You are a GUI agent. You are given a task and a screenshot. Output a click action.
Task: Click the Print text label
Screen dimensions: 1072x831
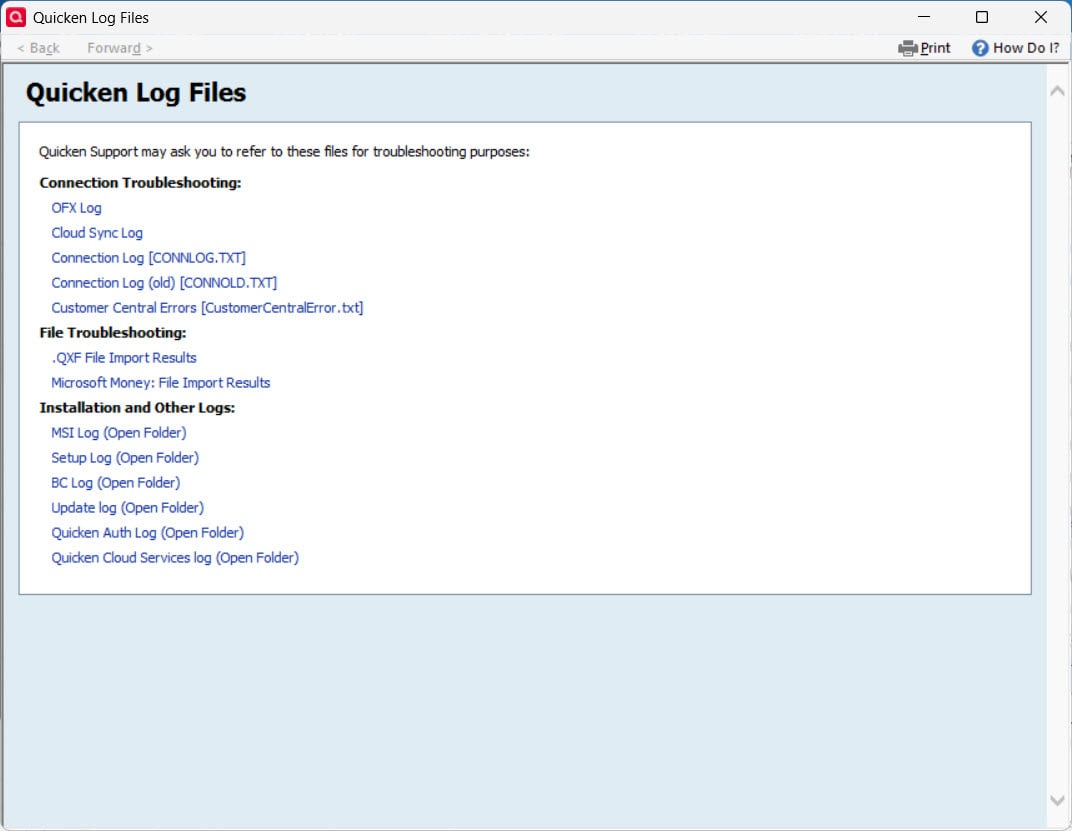coord(935,48)
